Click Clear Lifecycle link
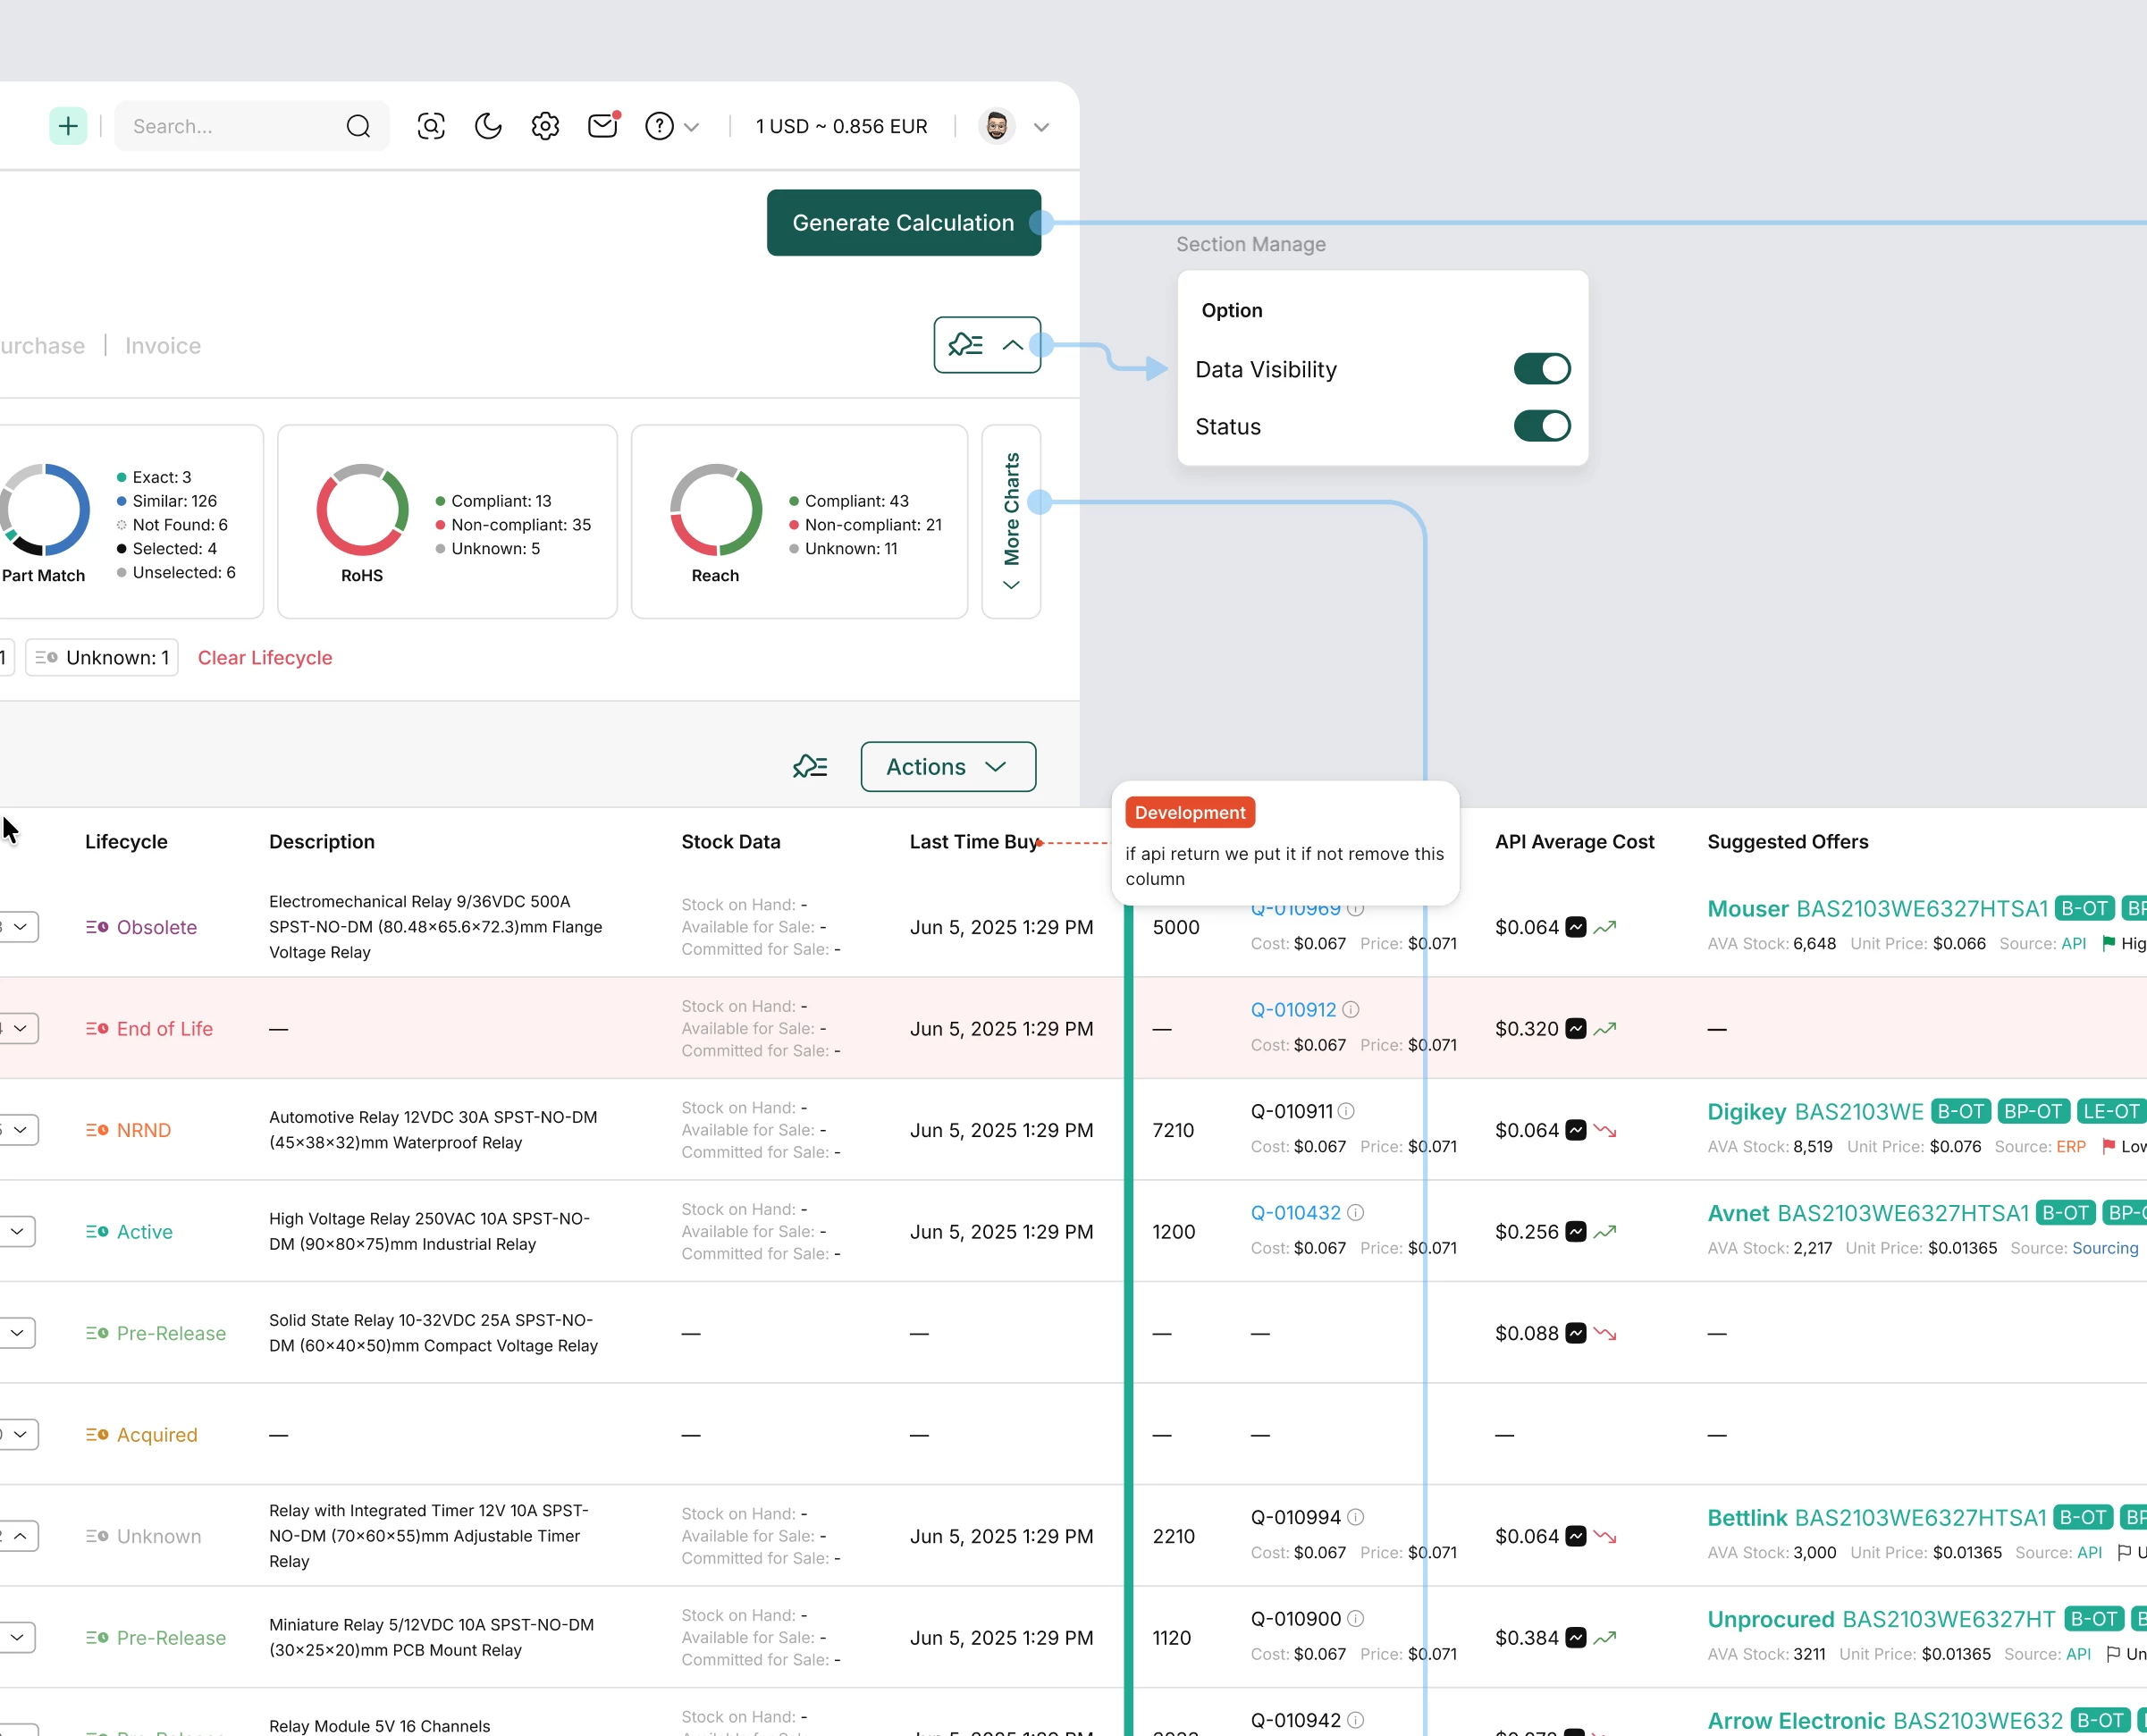 pos(265,658)
